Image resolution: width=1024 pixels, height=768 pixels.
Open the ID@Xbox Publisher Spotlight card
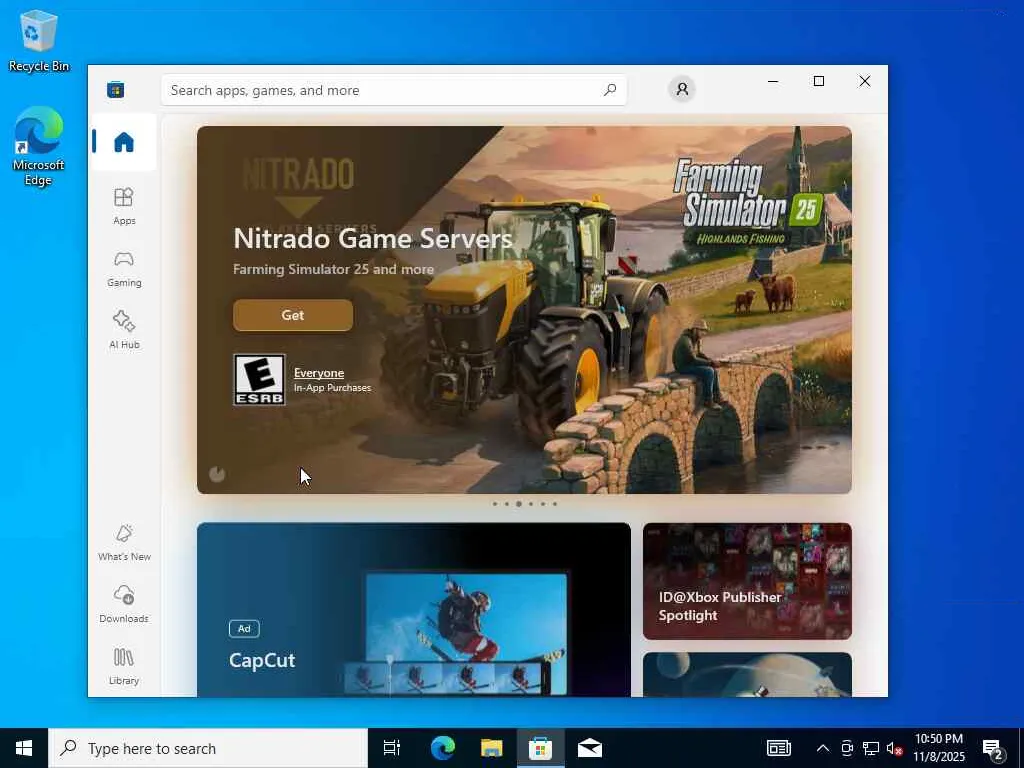click(x=747, y=581)
